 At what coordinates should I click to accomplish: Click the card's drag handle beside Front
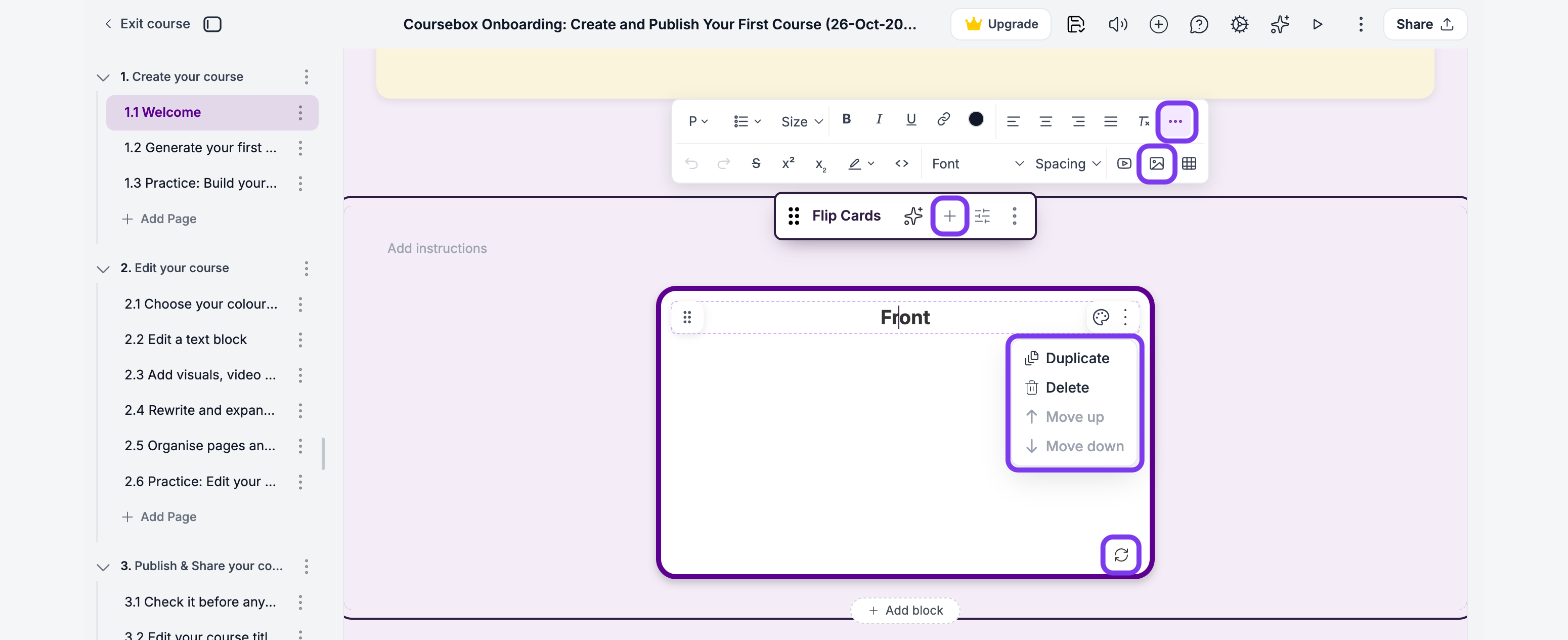click(687, 317)
